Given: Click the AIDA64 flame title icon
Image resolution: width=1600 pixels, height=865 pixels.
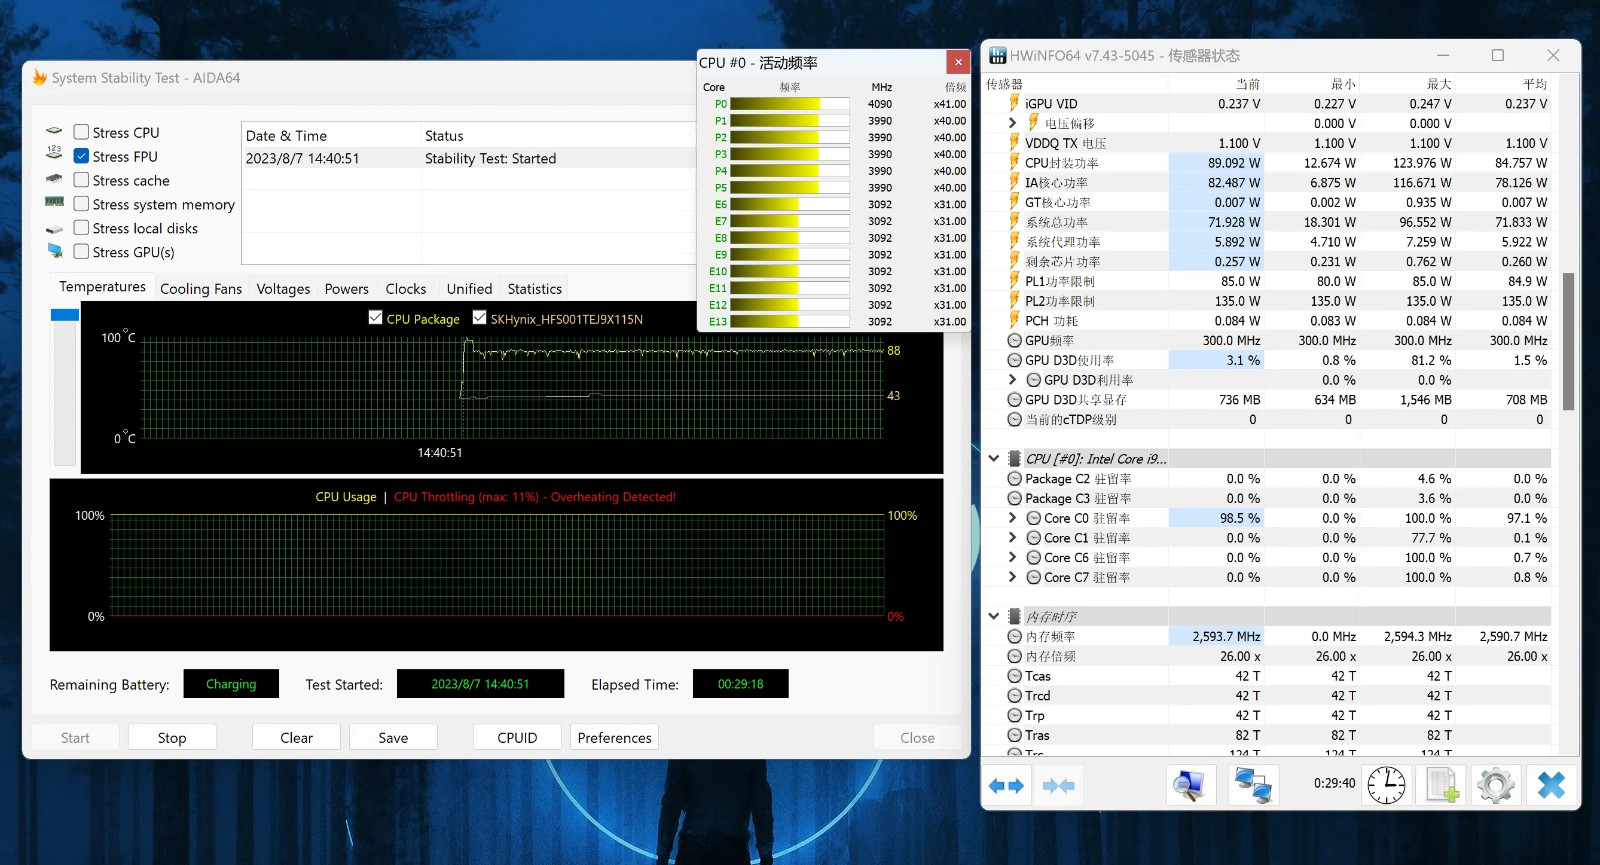Looking at the screenshot, I should pyautogui.click(x=40, y=77).
